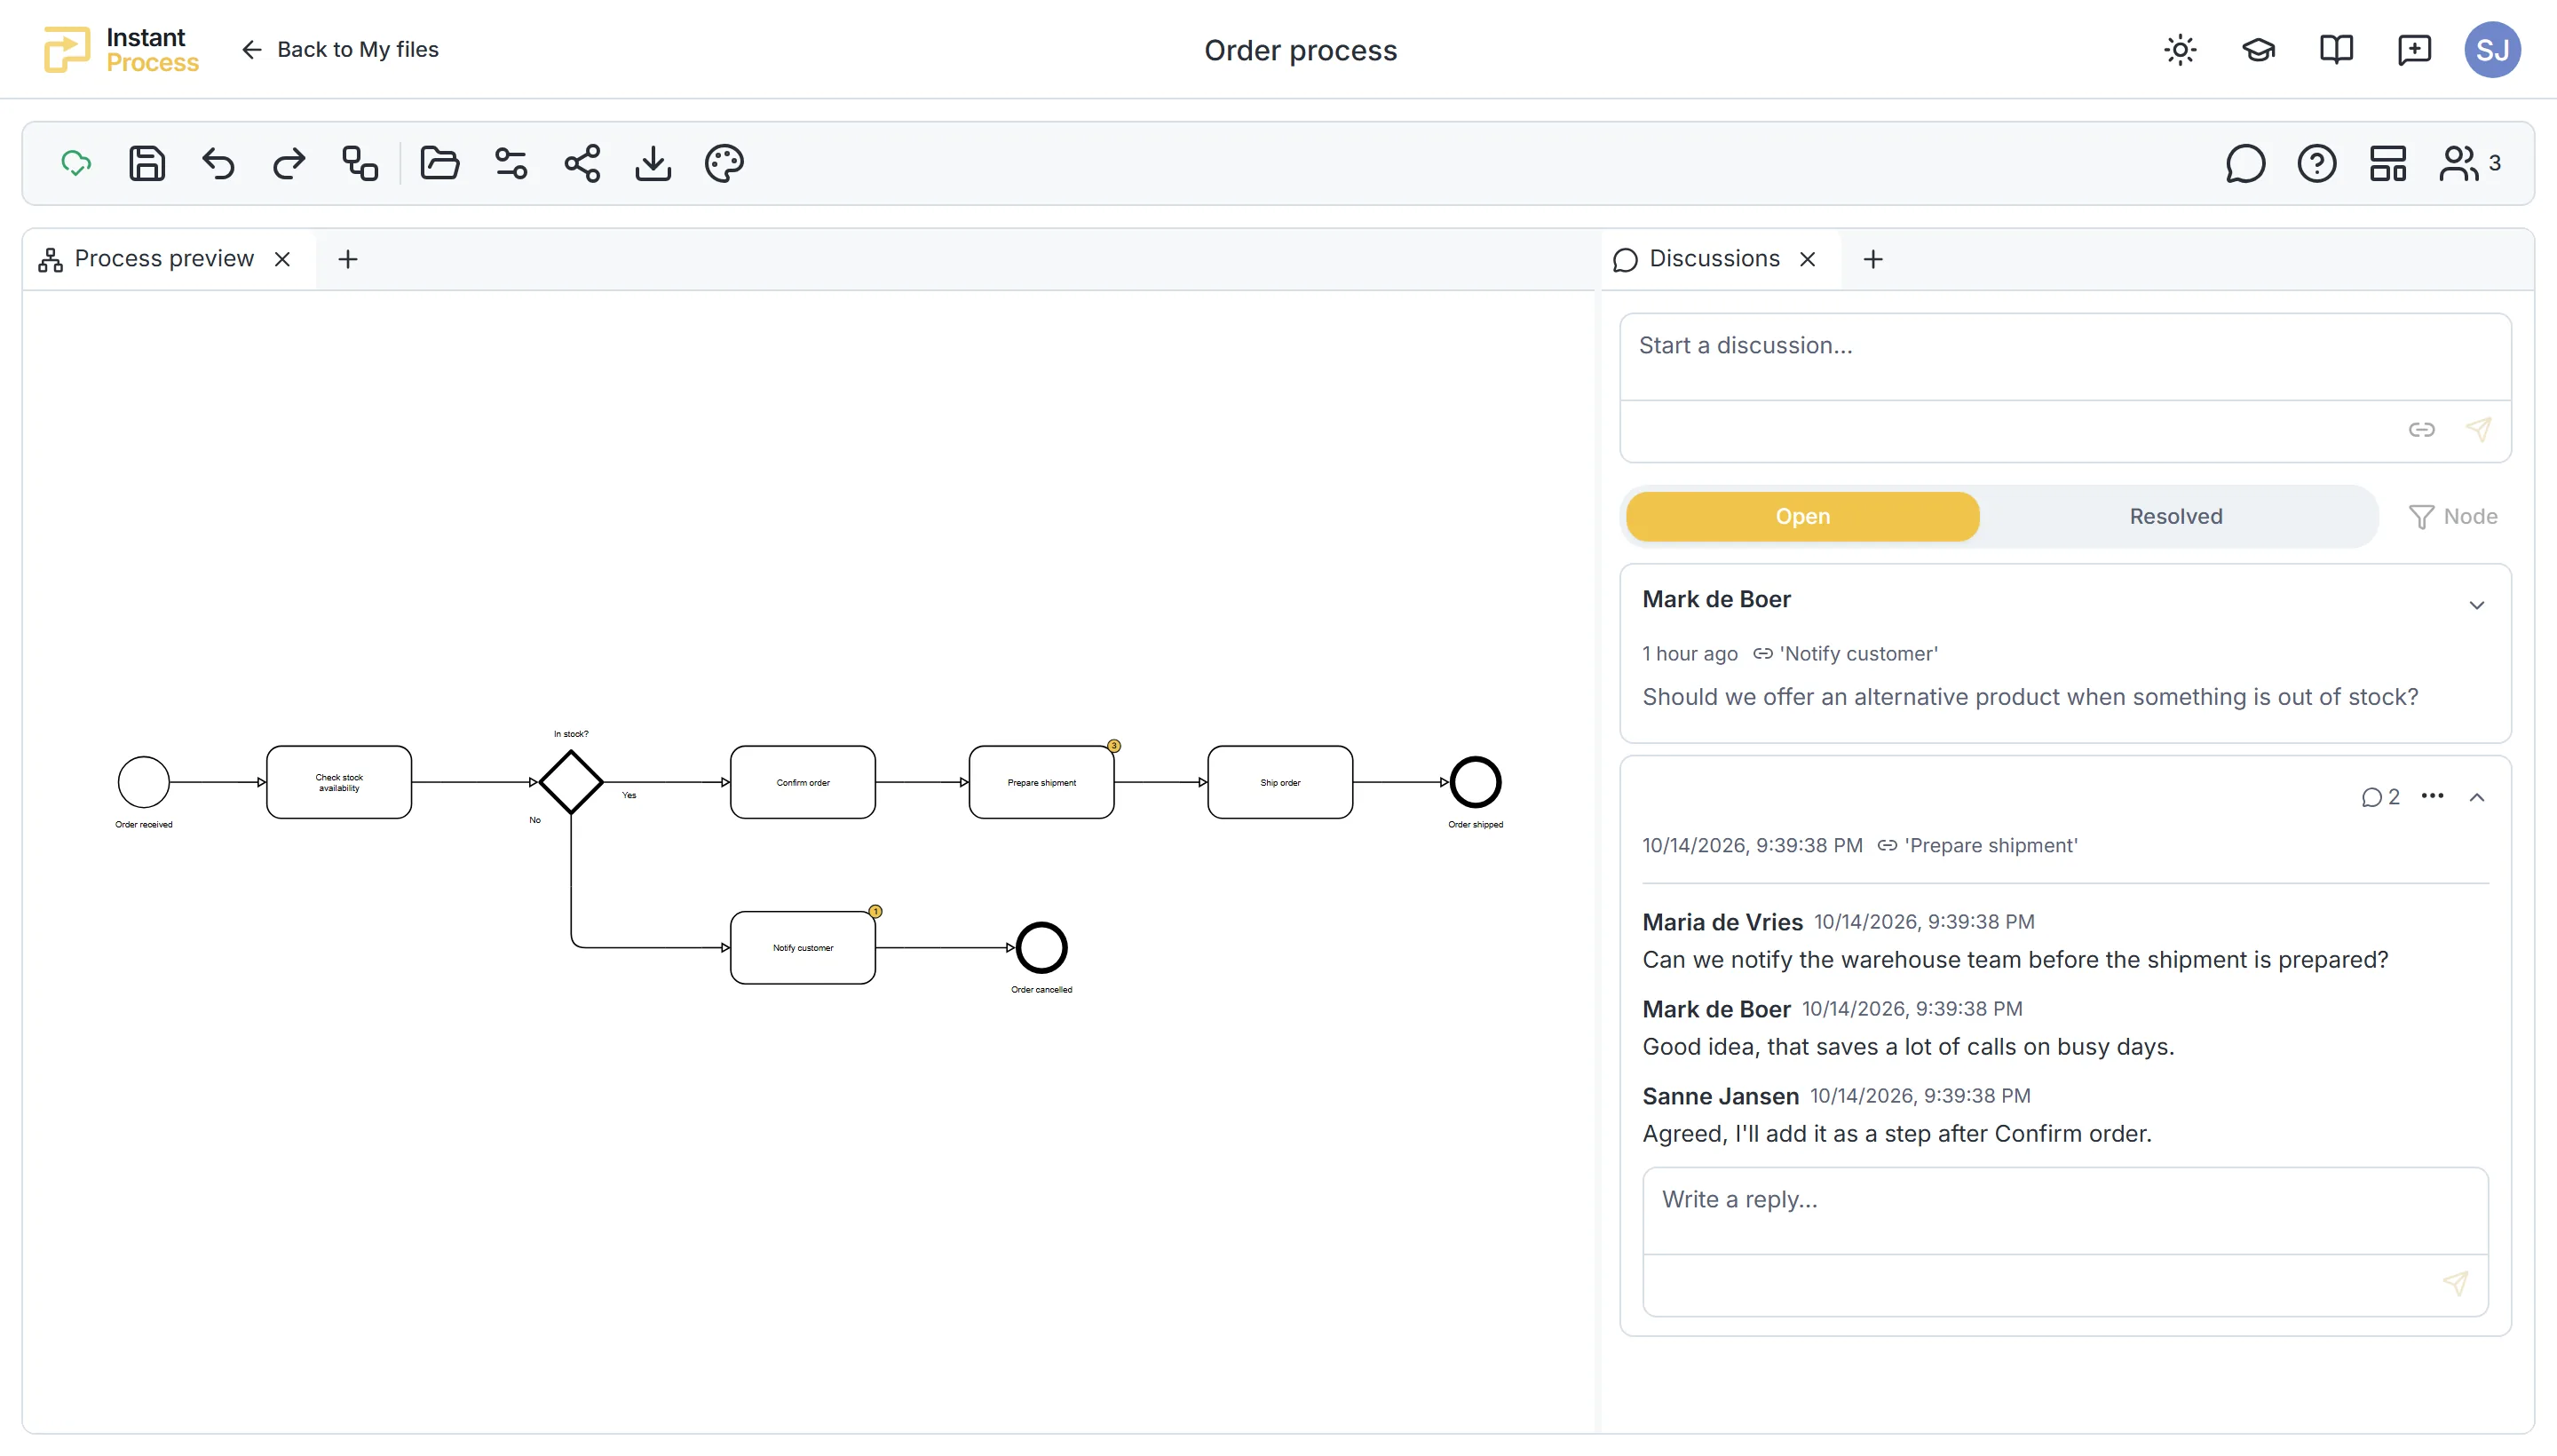
Task: Select the Ship order task node
Action: tap(1280, 782)
